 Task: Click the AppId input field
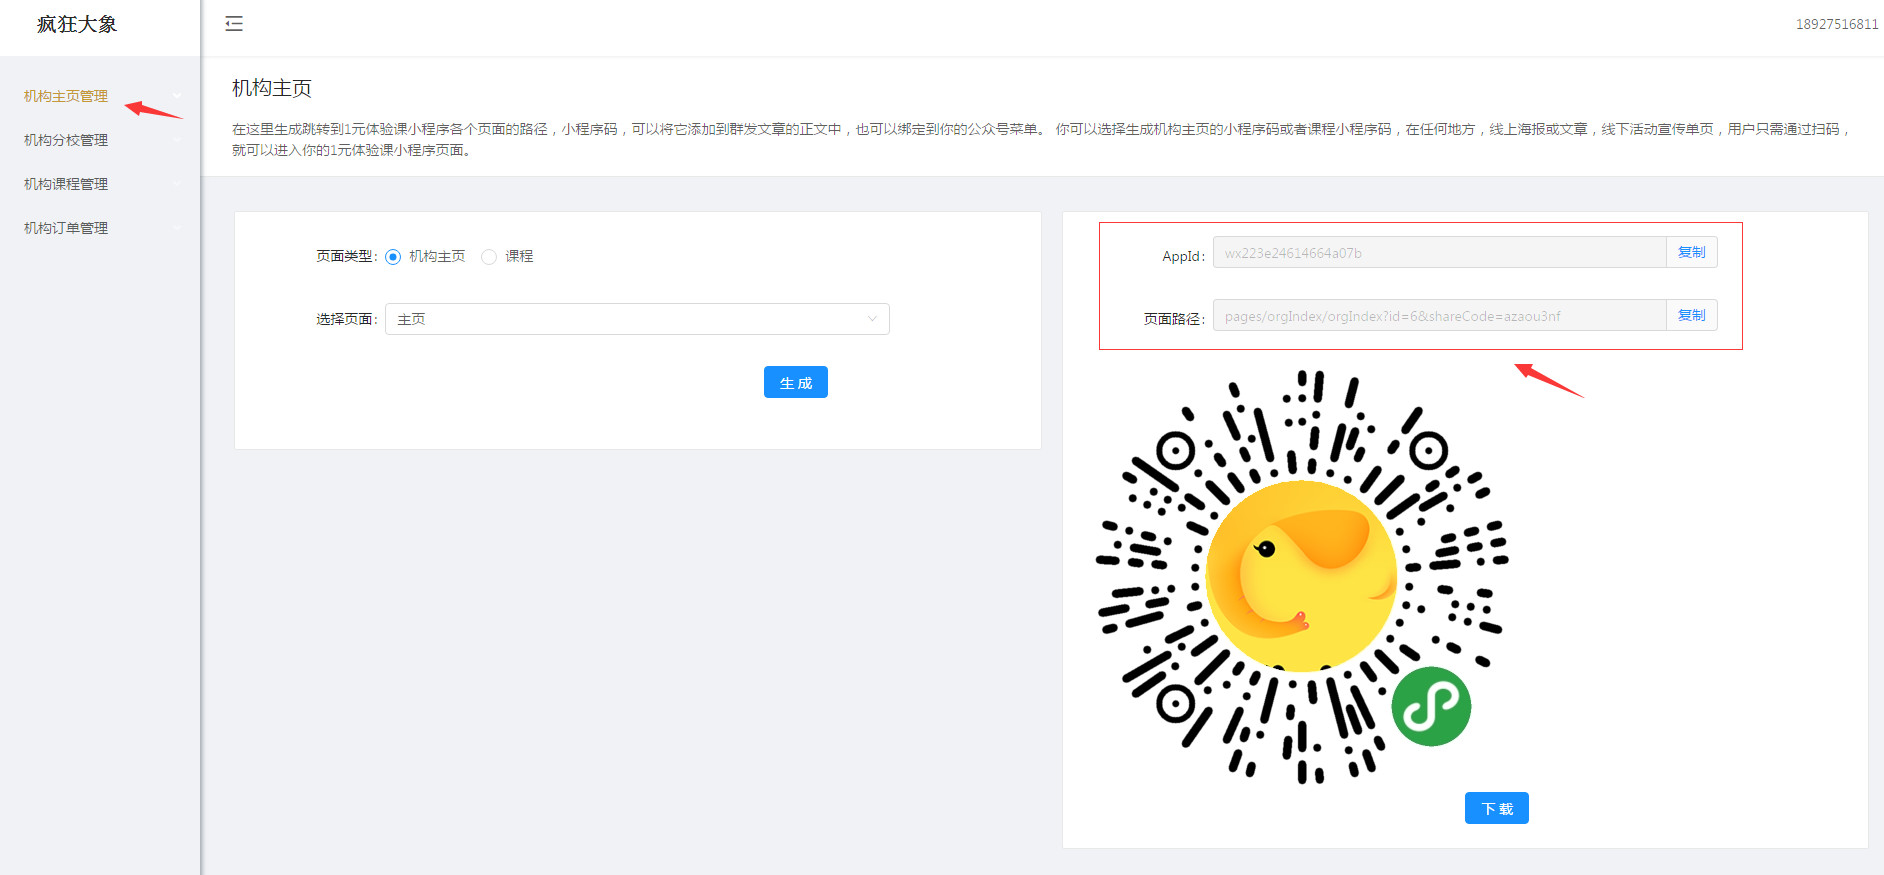1439,252
